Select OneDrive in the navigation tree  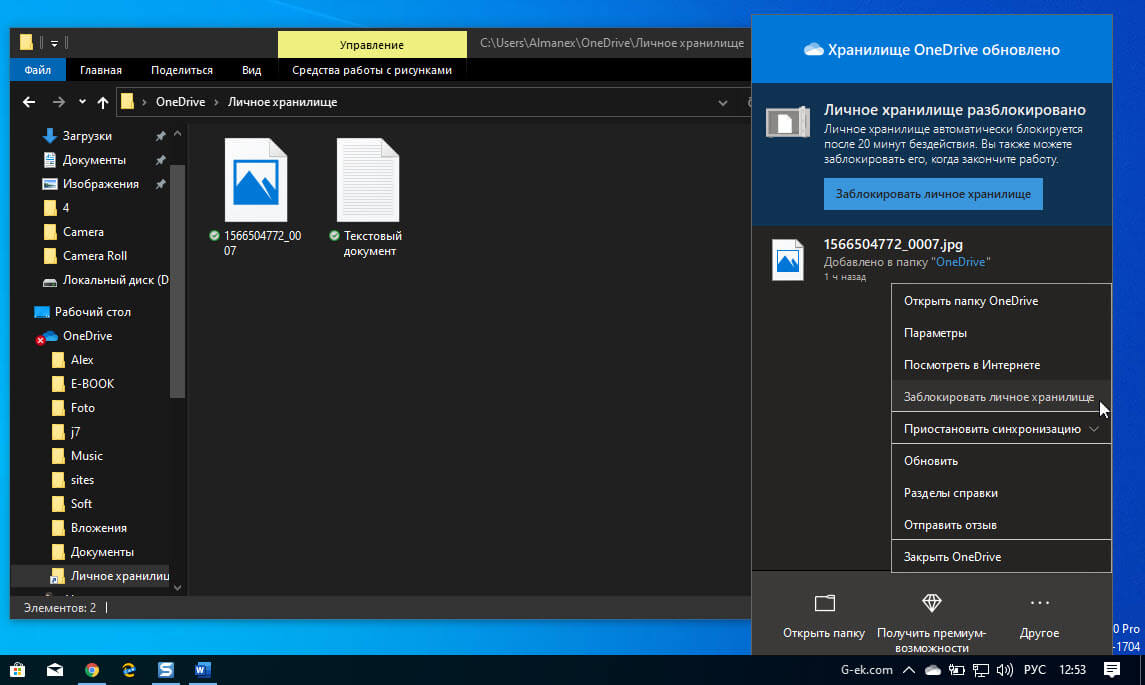click(87, 336)
